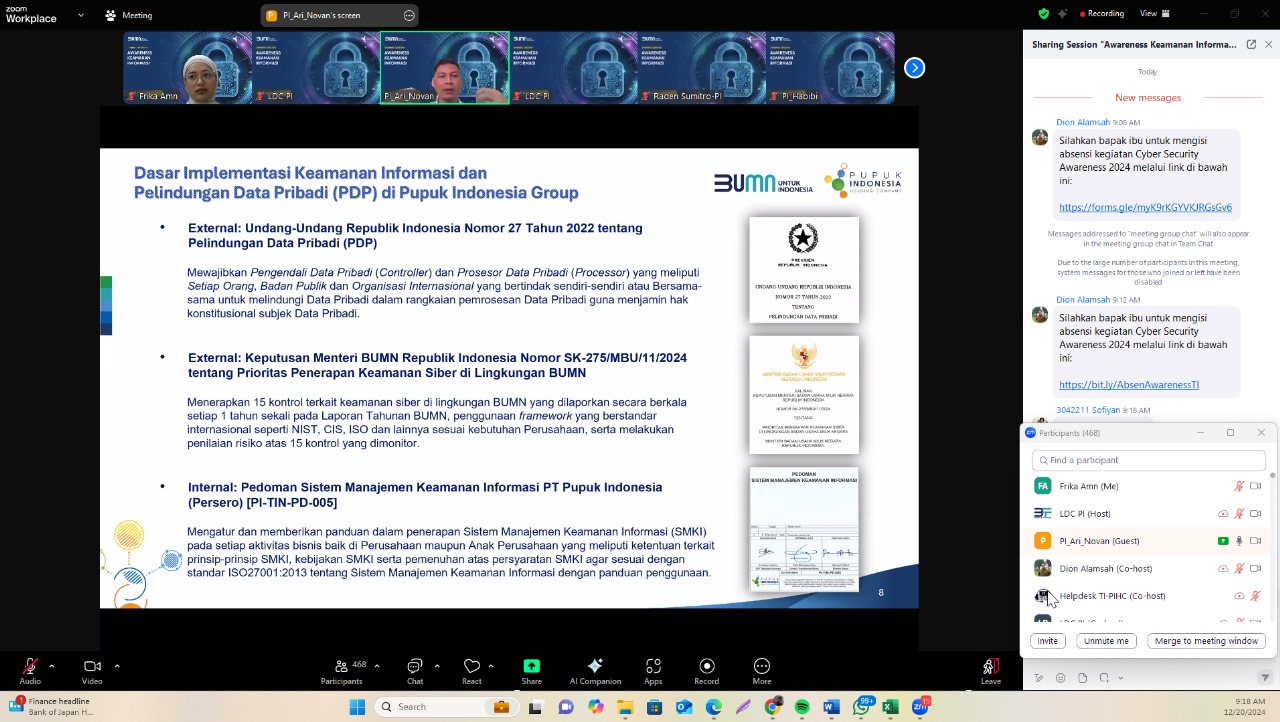
Task: Open the forms.gle attendance link
Action: (x=1145, y=207)
